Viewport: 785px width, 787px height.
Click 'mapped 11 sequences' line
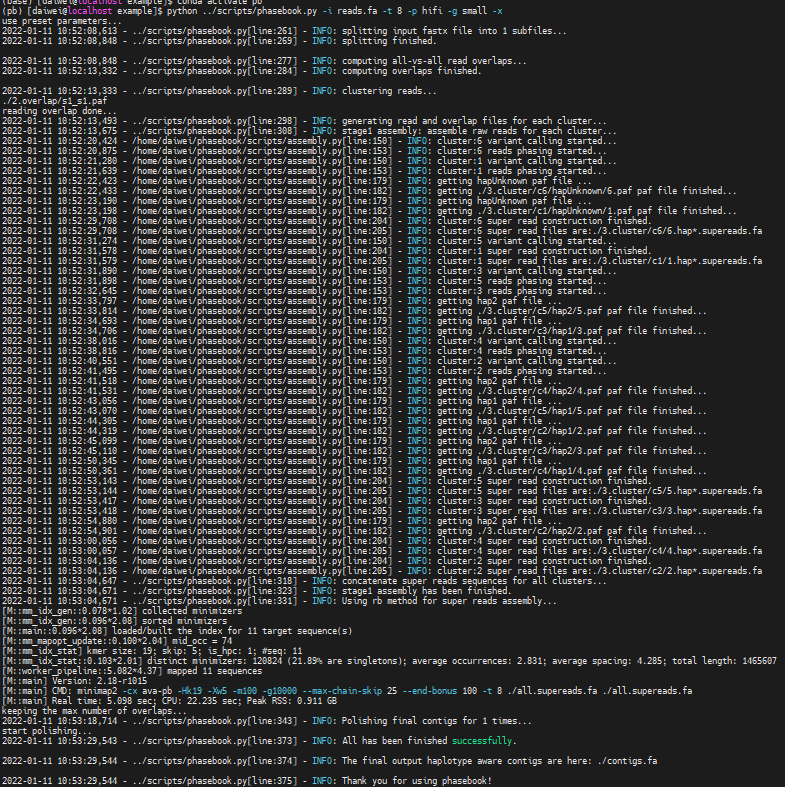[132, 672]
